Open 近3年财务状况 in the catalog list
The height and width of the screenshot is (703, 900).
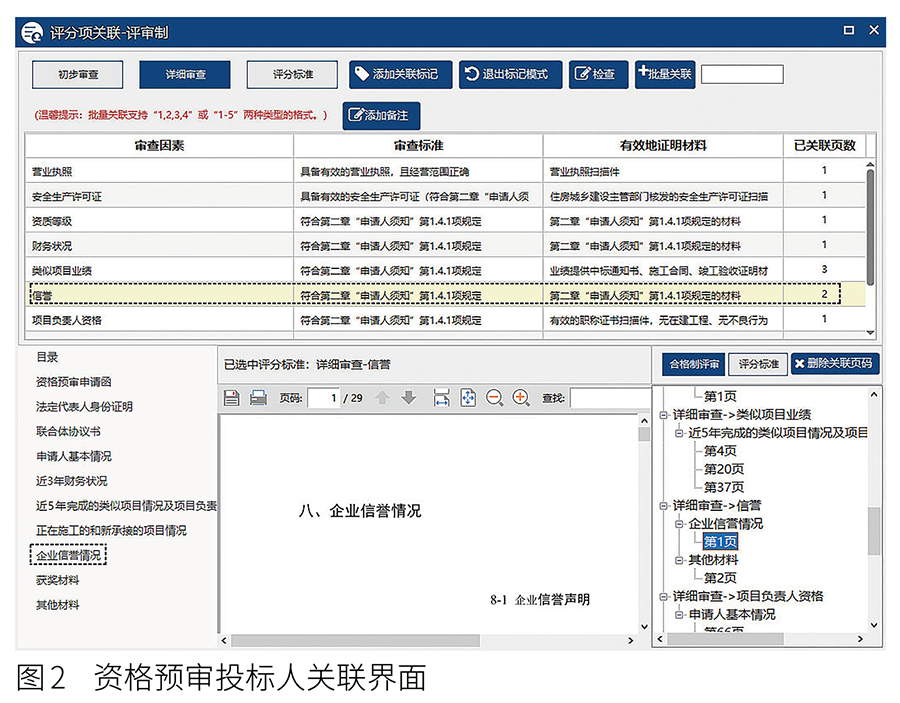pyautogui.click(x=72, y=481)
